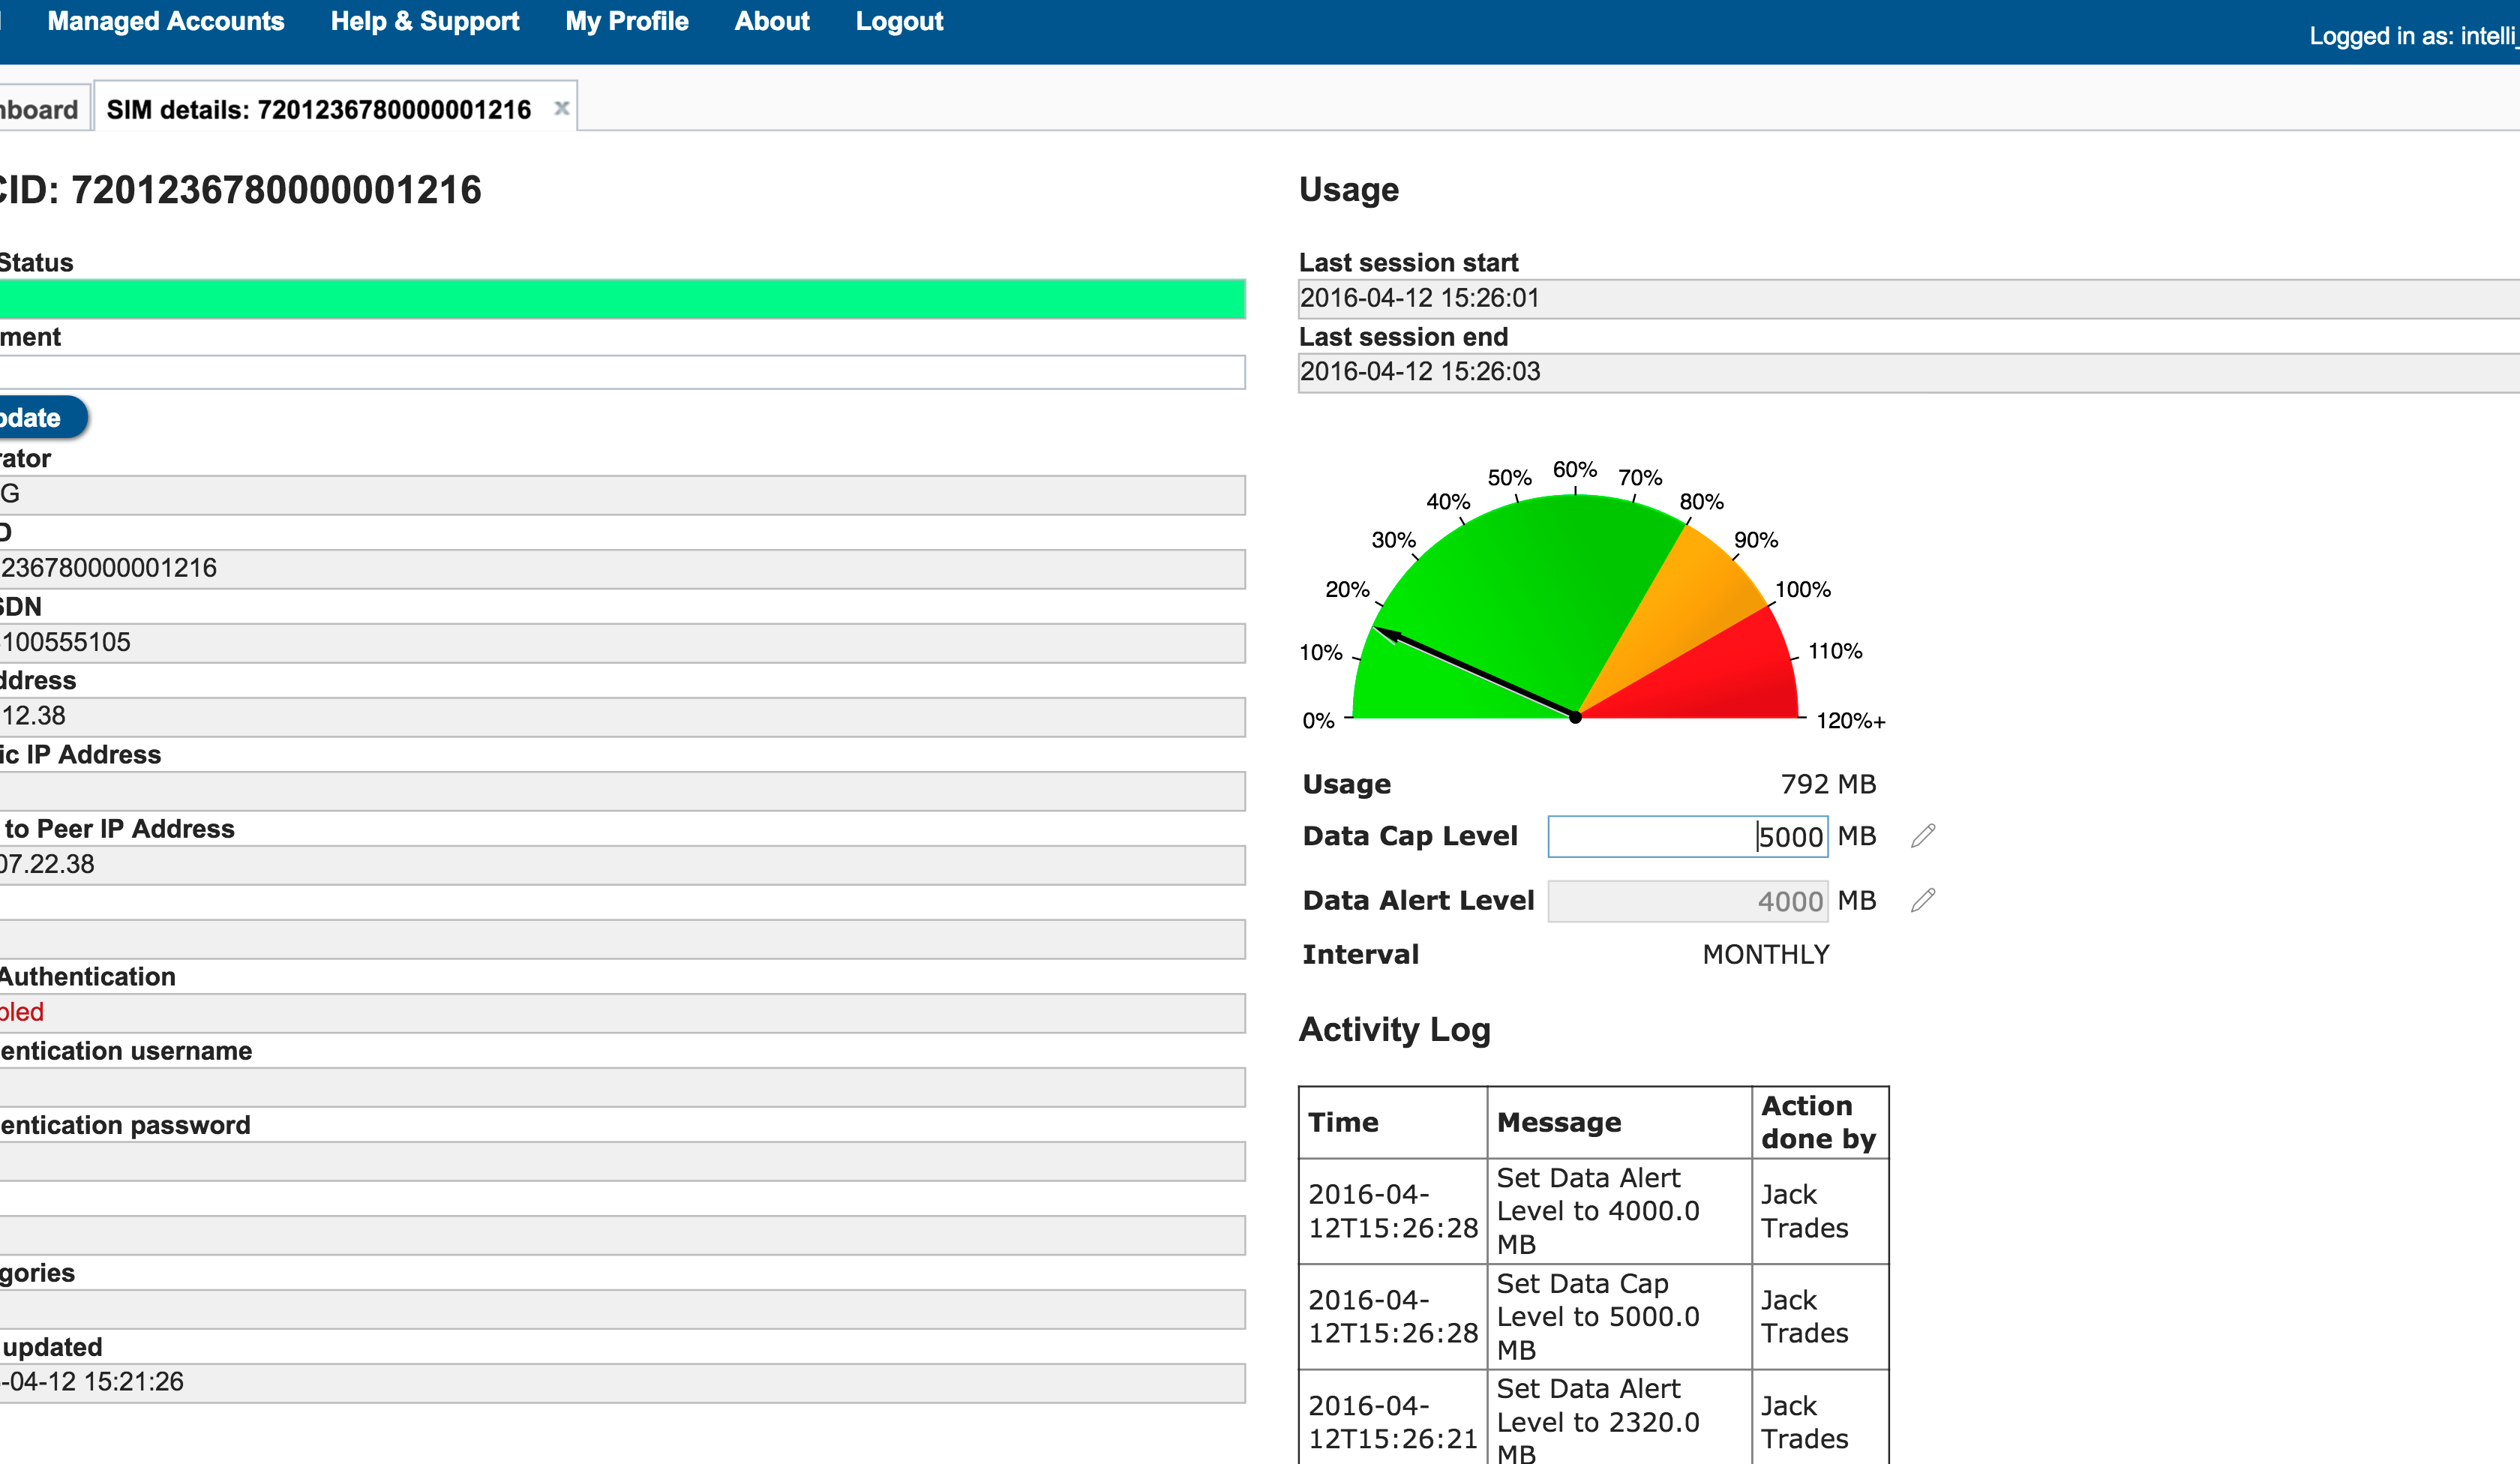This screenshot has width=2520, height=1464.
Task: Click the IP Address field ending 12.38
Action: pyautogui.click(x=622, y=717)
